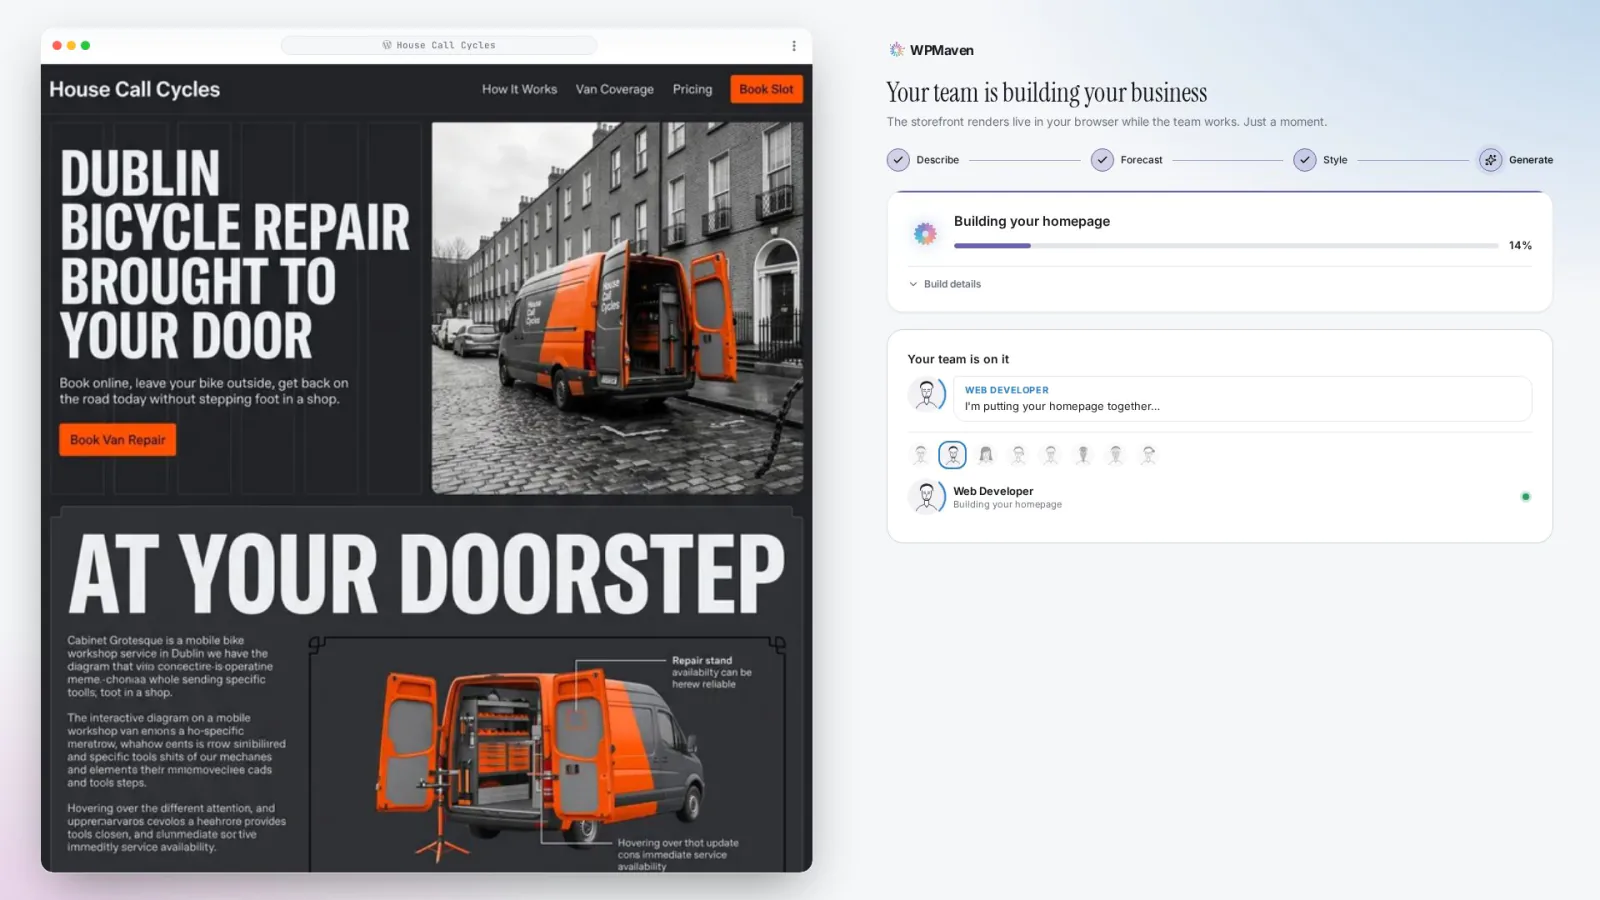The height and width of the screenshot is (900, 1600).
Task: Open the Pricing nav item
Action: (692, 89)
